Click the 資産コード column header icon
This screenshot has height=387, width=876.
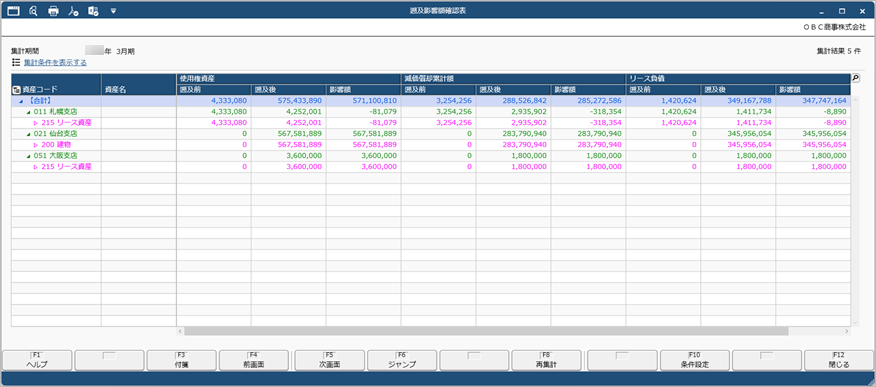click(16, 89)
